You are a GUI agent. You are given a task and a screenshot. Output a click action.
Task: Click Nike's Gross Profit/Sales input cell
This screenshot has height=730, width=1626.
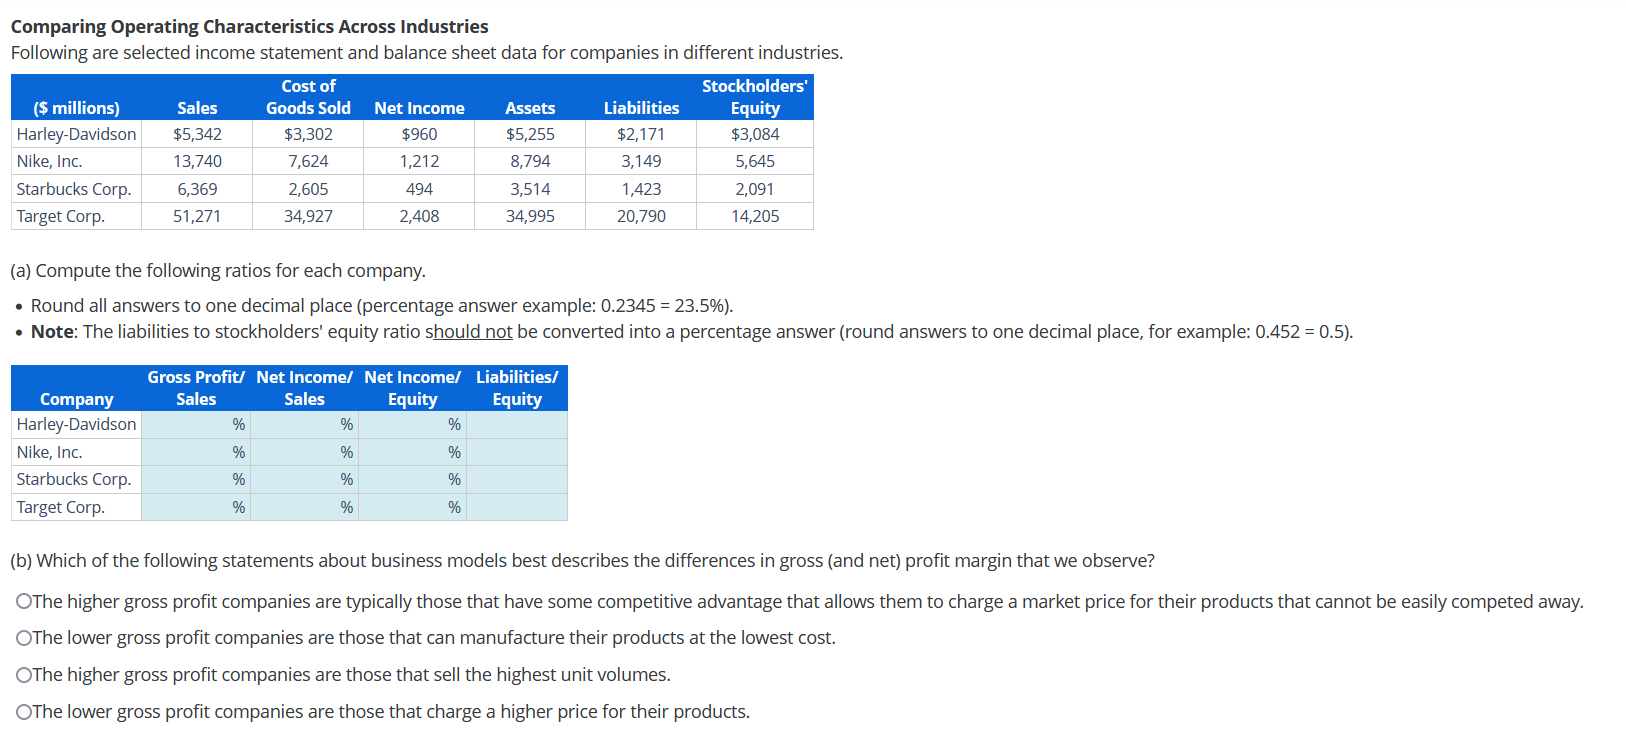[x=195, y=452]
